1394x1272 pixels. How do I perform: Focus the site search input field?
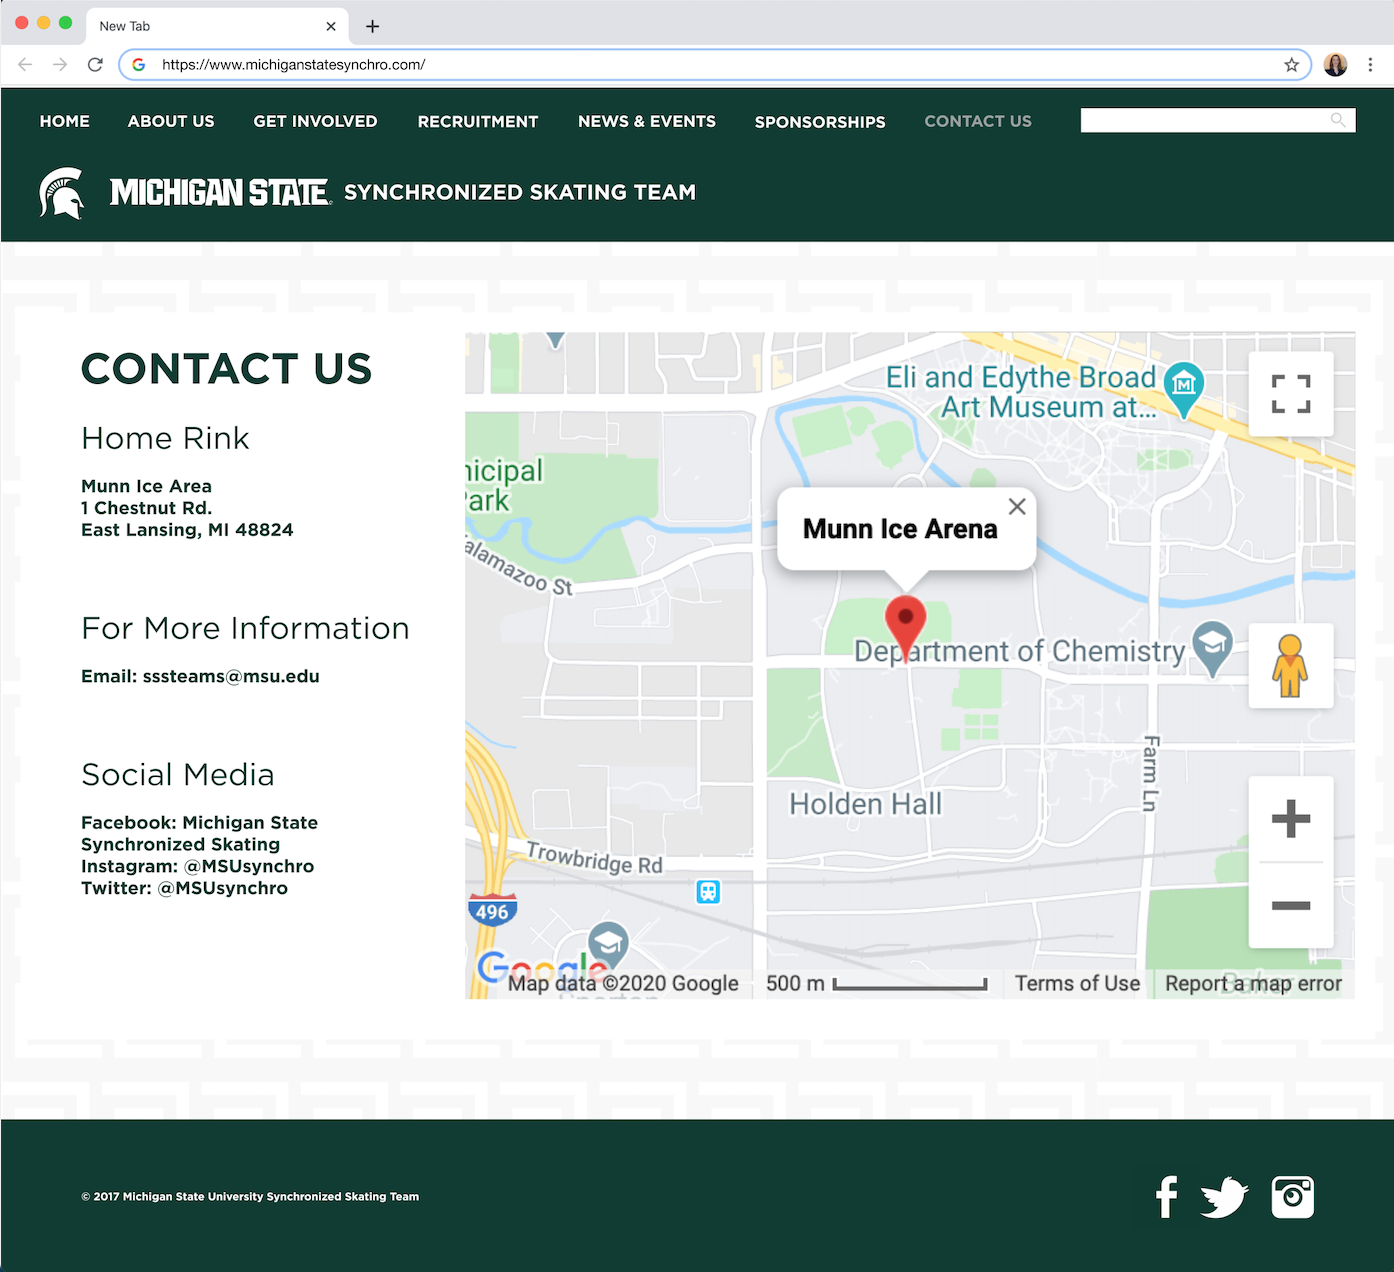click(x=1218, y=120)
